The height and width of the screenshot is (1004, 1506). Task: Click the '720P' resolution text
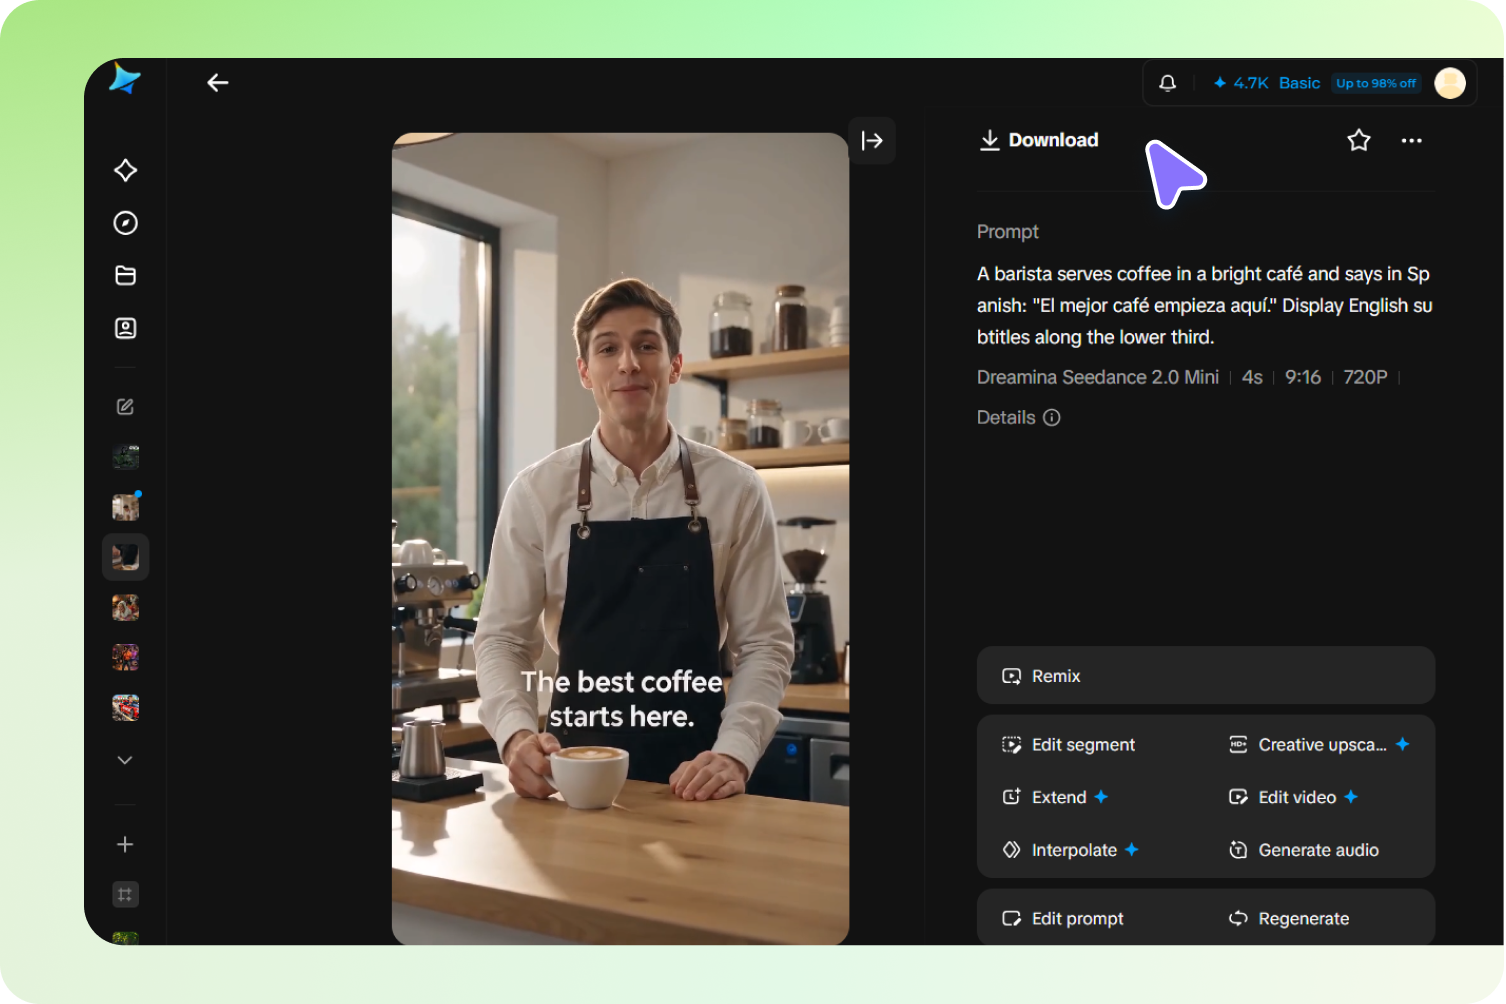click(x=1365, y=377)
